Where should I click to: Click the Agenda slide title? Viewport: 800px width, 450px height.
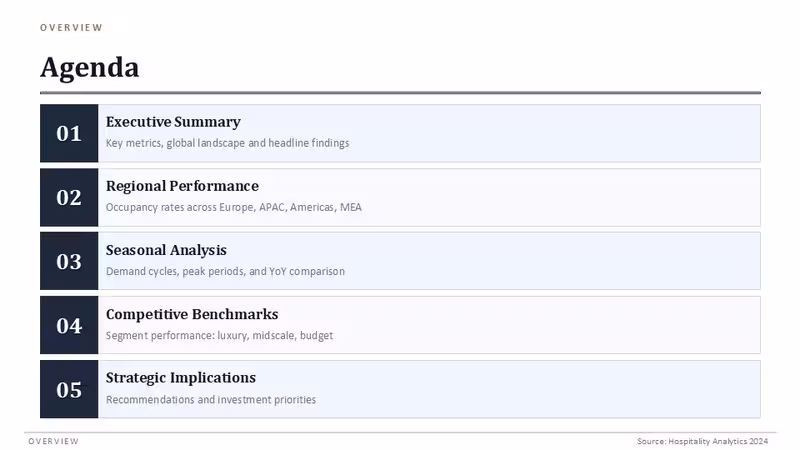tap(90, 67)
